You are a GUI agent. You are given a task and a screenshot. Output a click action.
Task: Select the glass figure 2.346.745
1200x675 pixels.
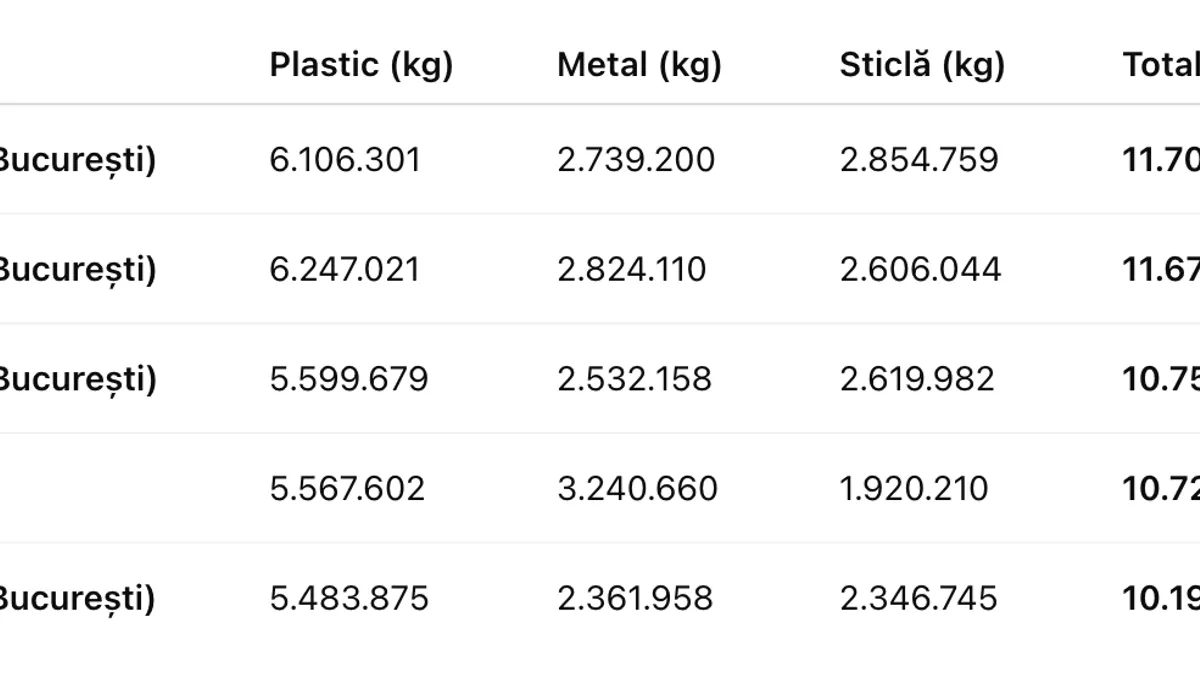coord(918,599)
